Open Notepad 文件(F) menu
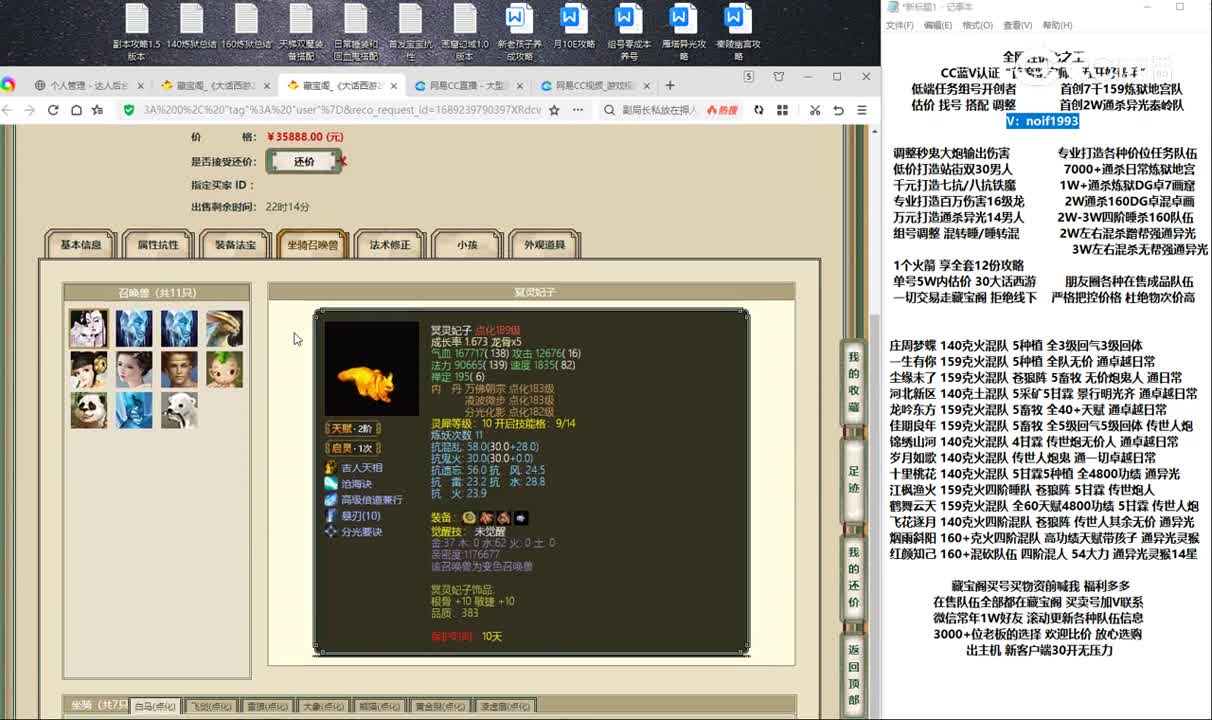 pyautogui.click(x=899, y=25)
